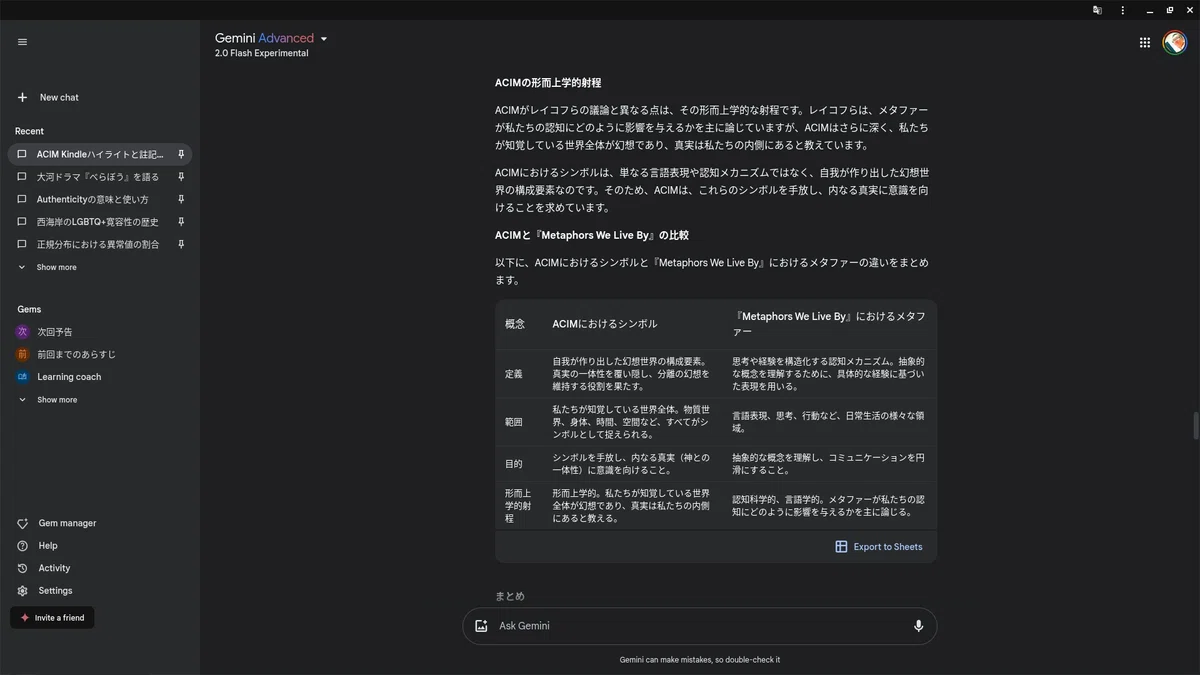Click the page scrollbar thumb
Viewport: 1200px width, 675px height.
(1195, 425)
